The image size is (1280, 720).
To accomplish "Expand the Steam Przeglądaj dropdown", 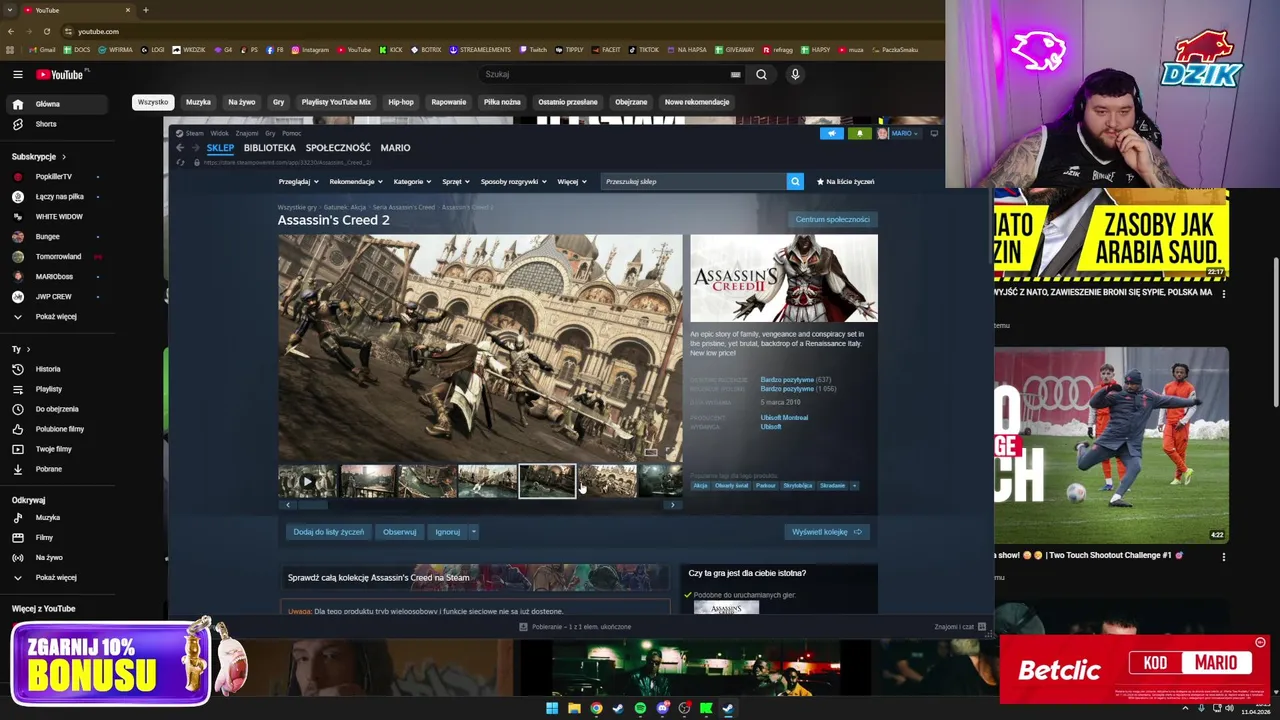I will click(298, 181).
